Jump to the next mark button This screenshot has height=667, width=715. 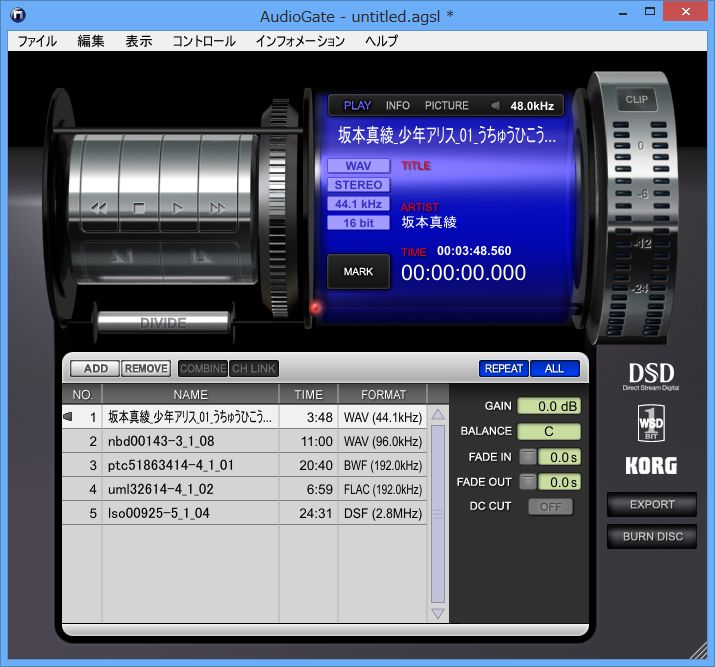pos(201,257)
